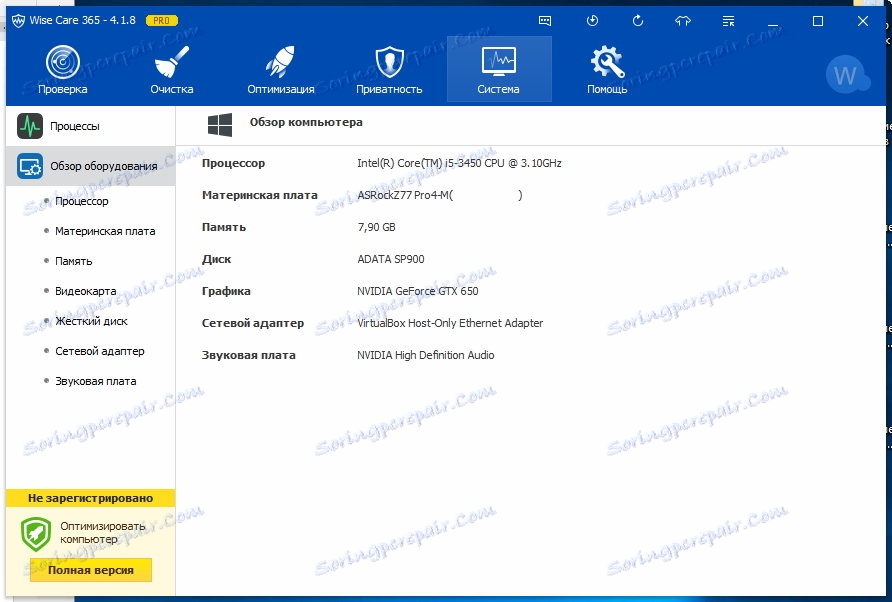
Task: Select Память in the hardware list
Action: coord(73,261)
